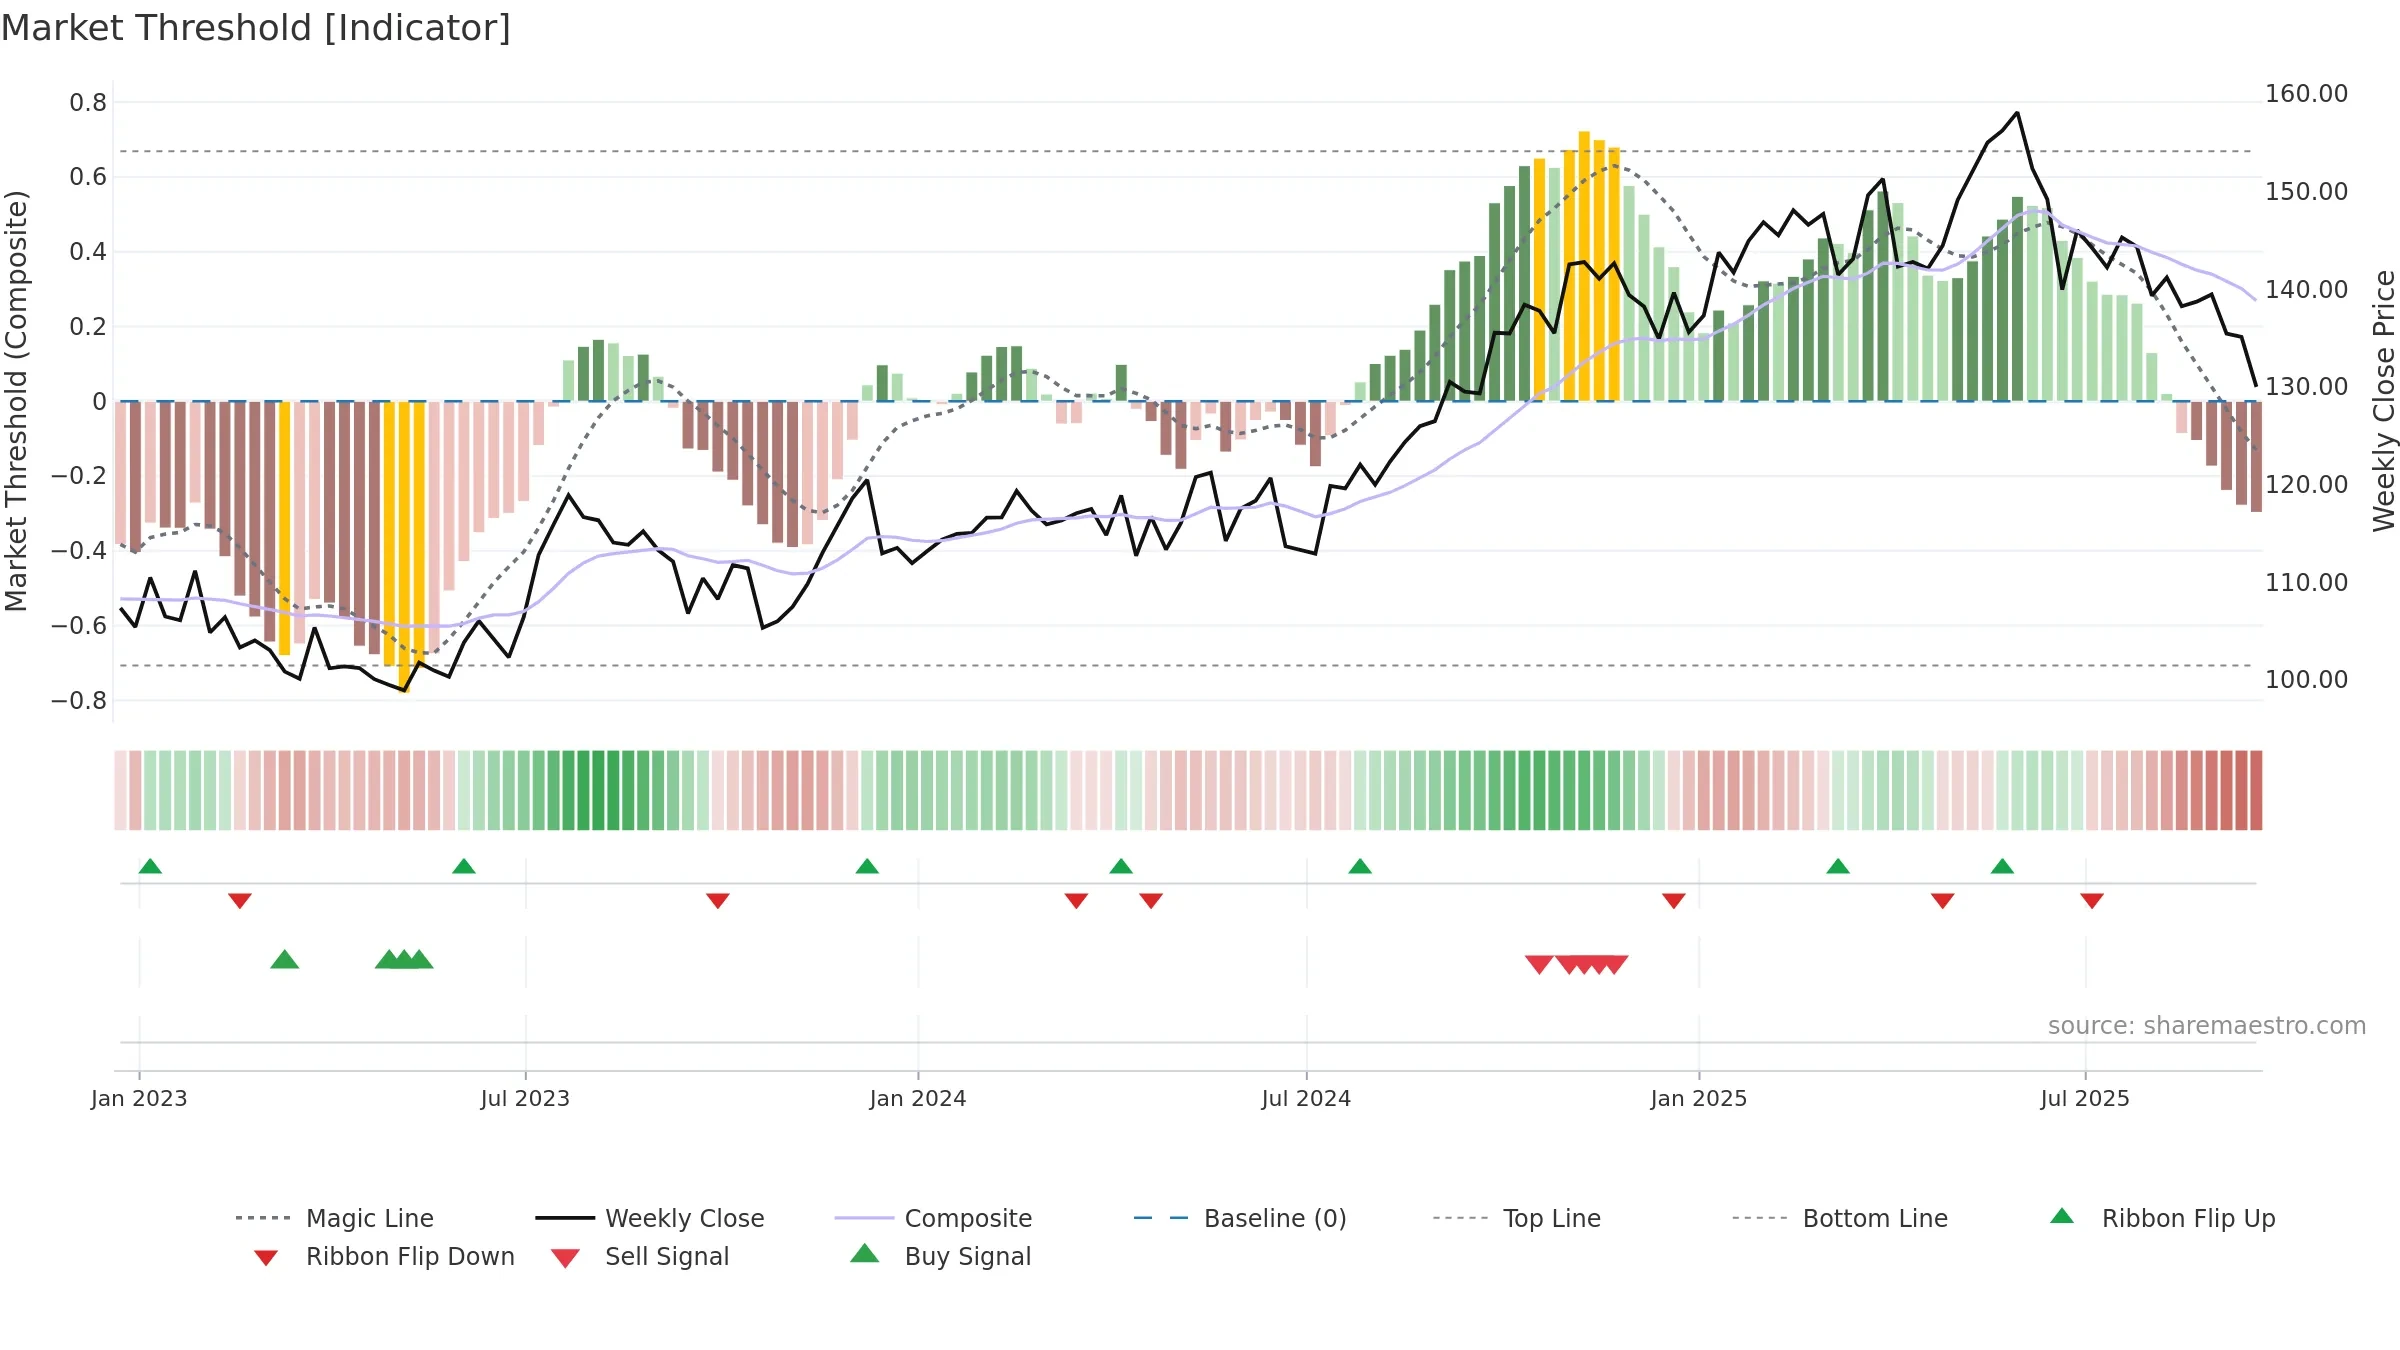Viewport: 2400px width, 1350px height.
Task: Click the dark red ribbon segment at far right
Action: click(x=2256, y=790)
